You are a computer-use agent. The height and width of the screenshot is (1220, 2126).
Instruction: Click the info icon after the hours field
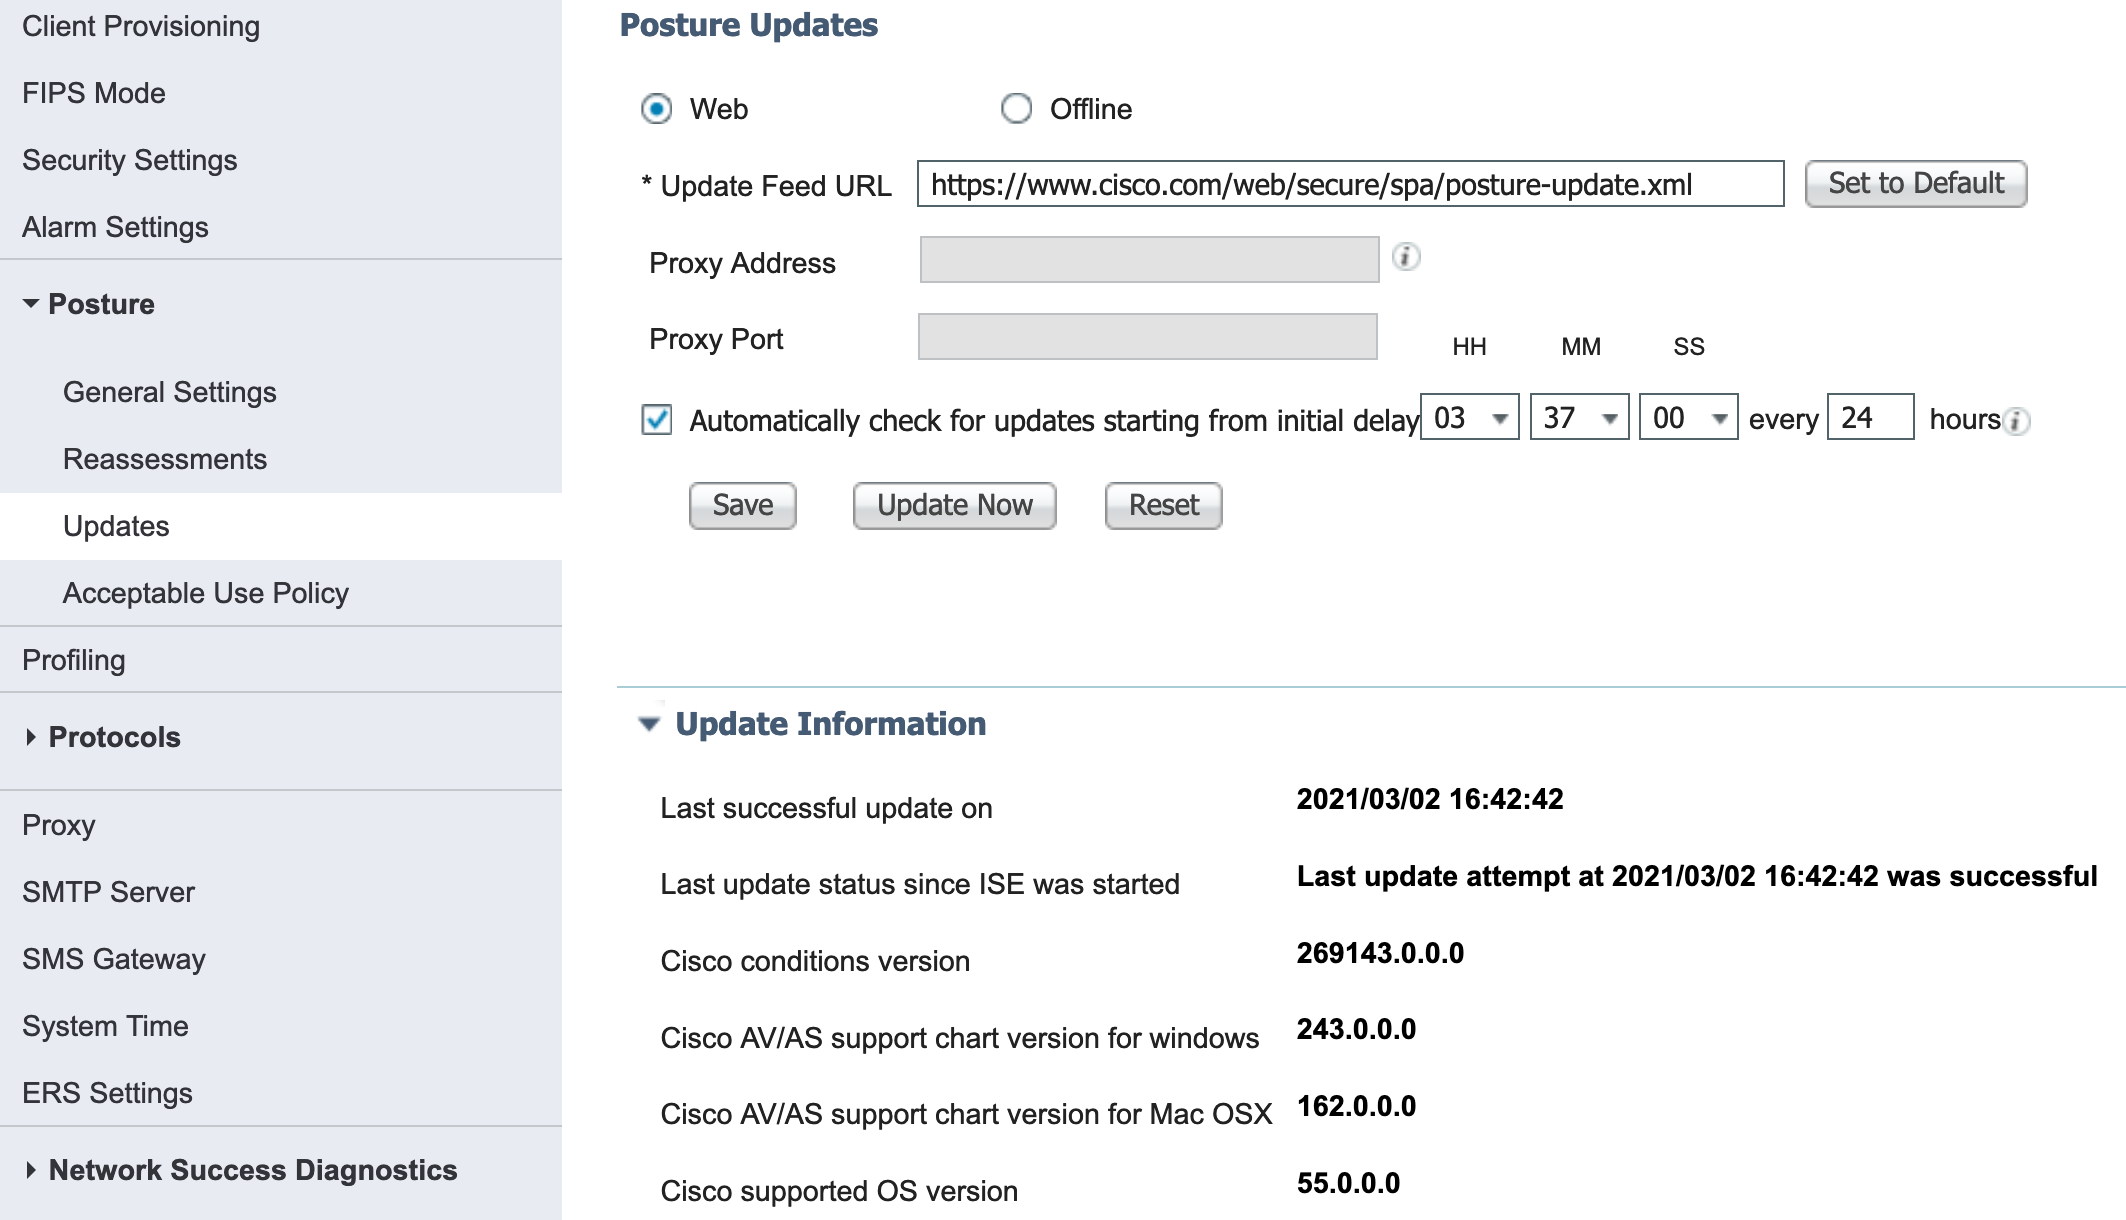(2016, 421)
